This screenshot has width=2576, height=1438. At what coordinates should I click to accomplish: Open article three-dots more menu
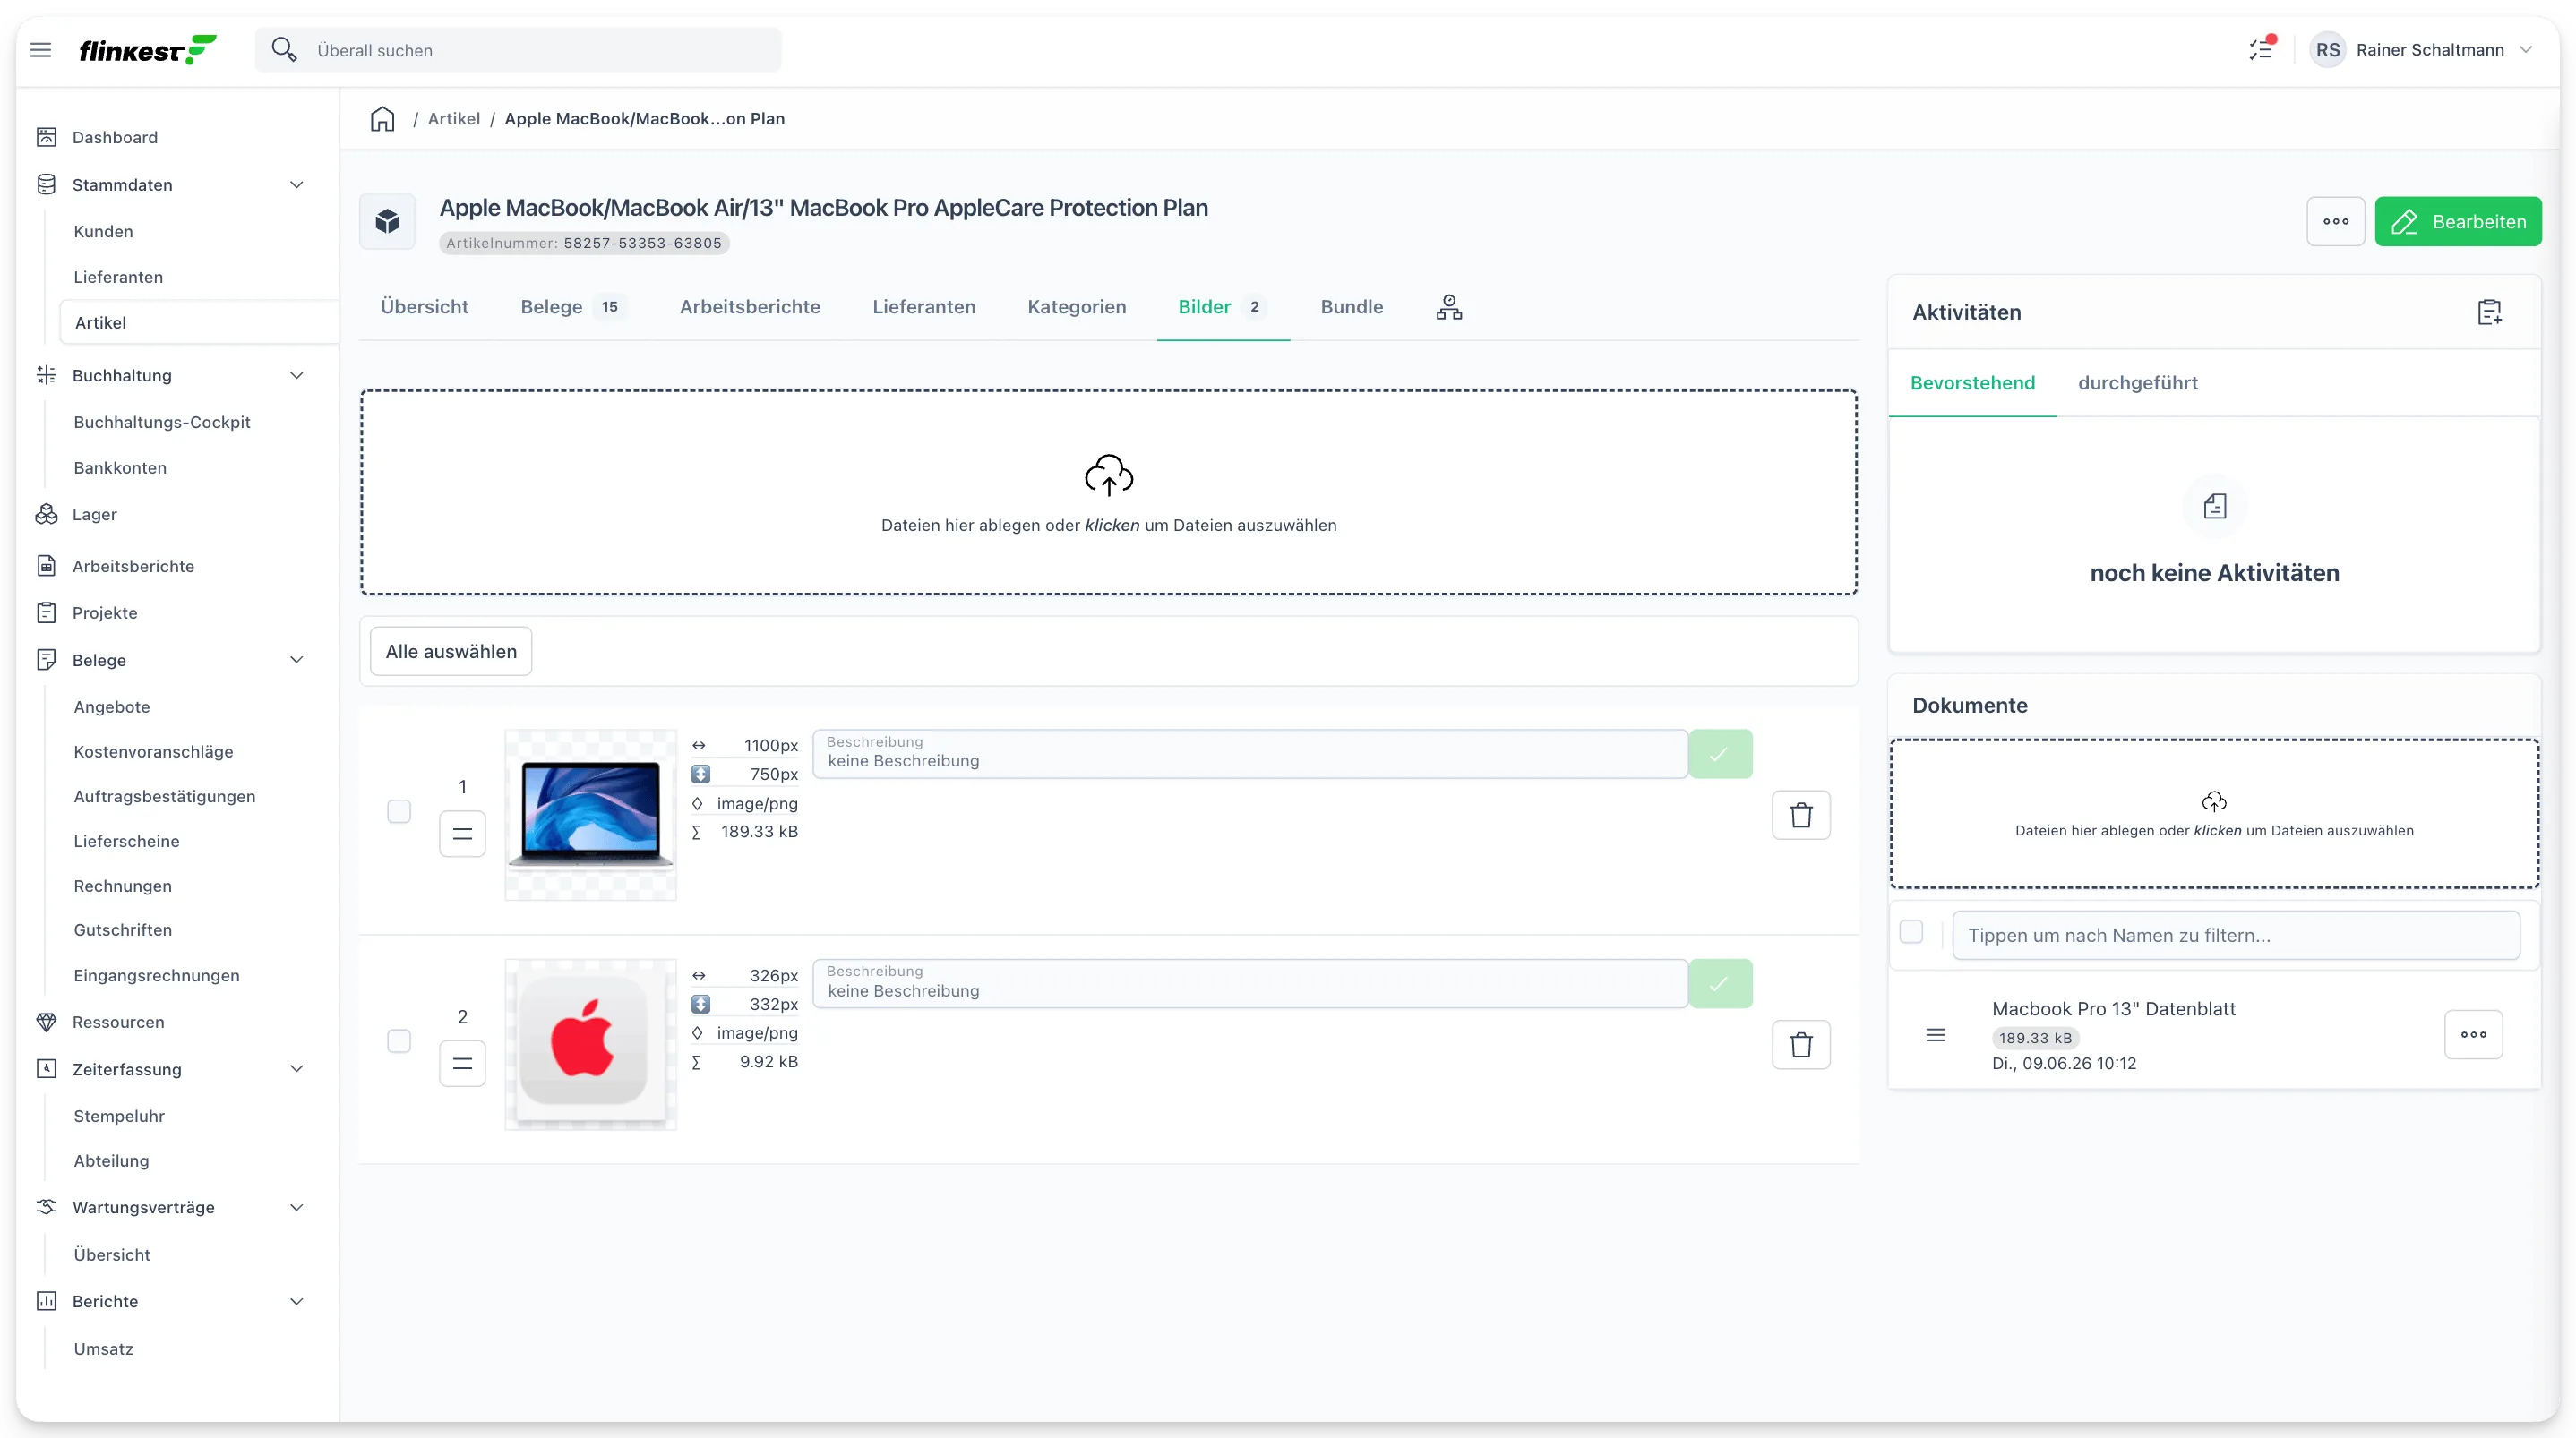[2336, 221]
